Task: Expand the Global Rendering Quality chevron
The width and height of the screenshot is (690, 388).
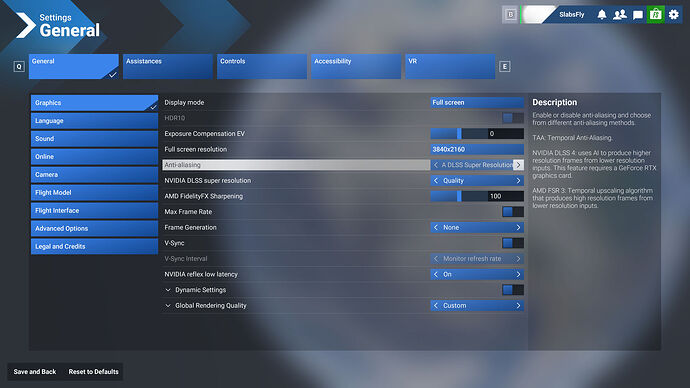Action: [168, 306]
